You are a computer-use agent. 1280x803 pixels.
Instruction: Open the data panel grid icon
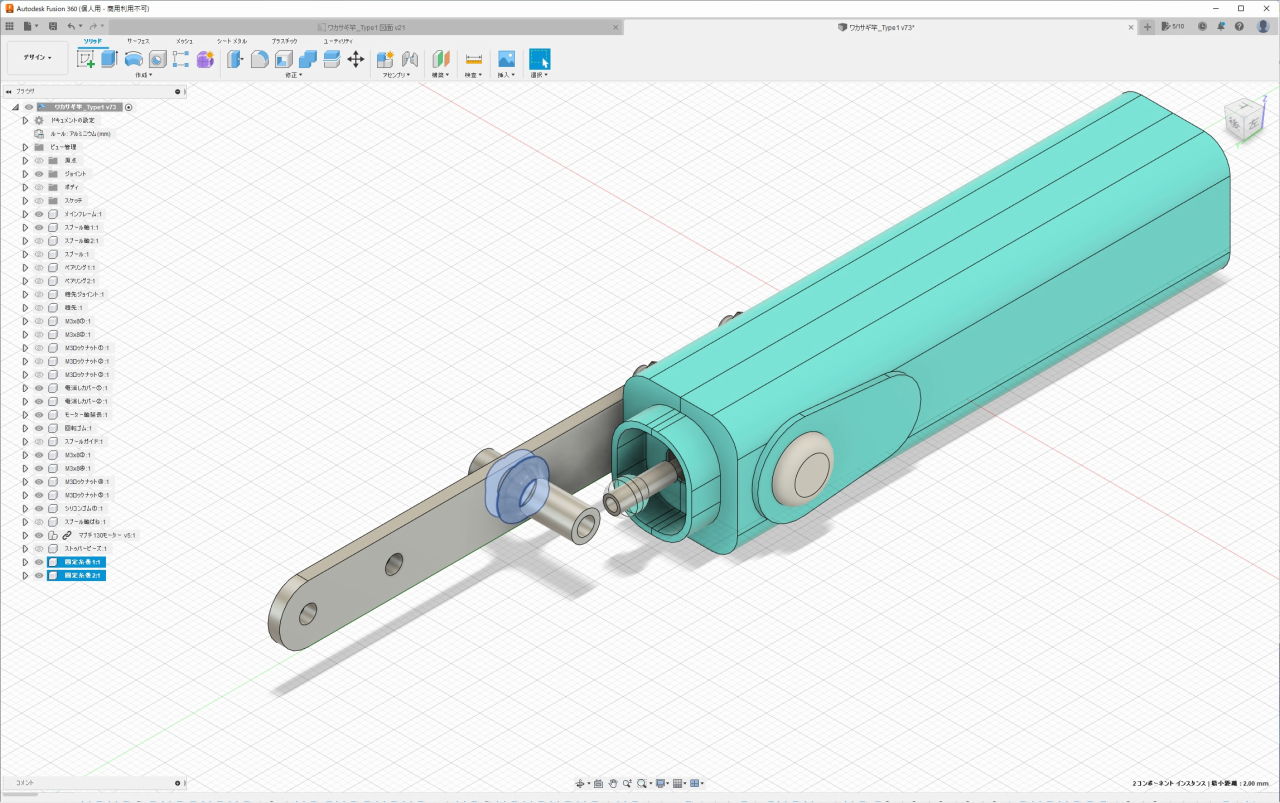(10, 26)
